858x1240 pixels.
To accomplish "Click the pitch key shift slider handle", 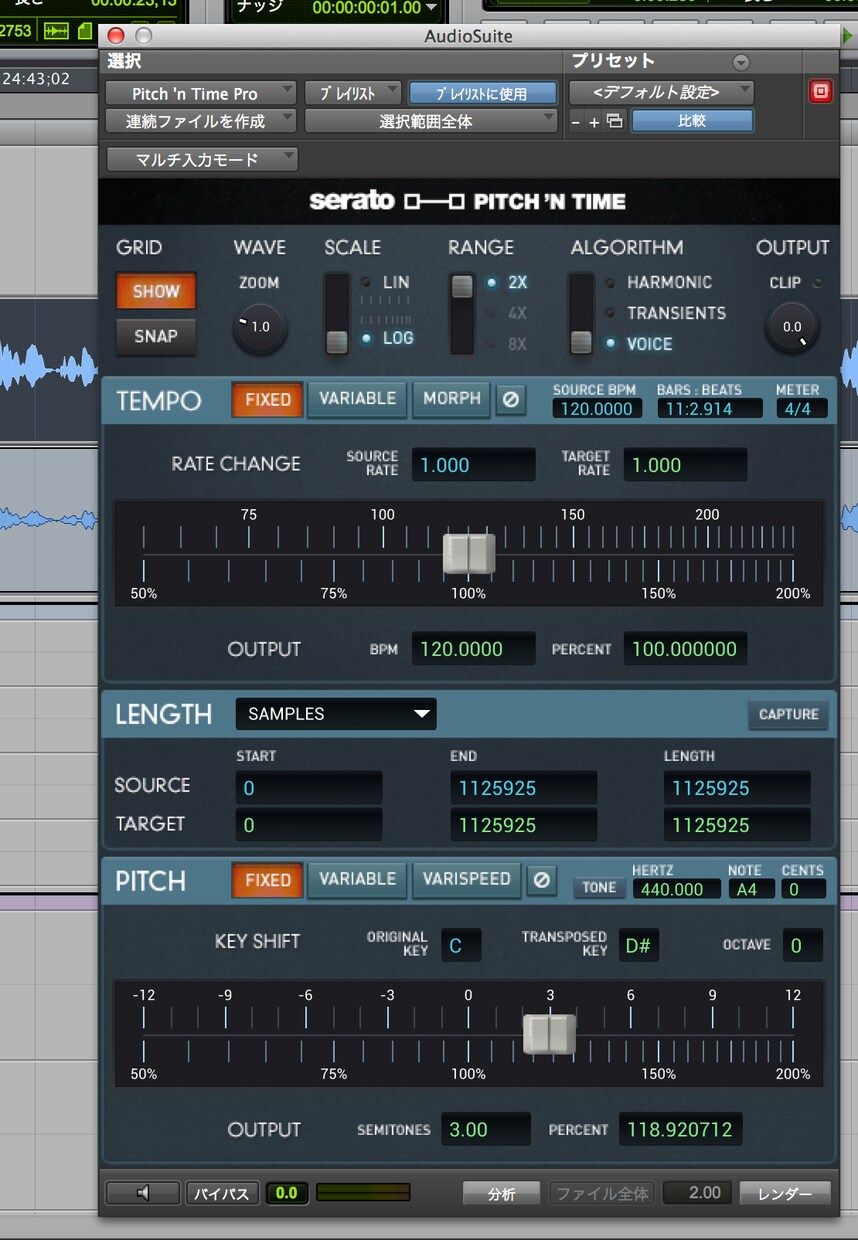I will click(x=549, y=1034).
